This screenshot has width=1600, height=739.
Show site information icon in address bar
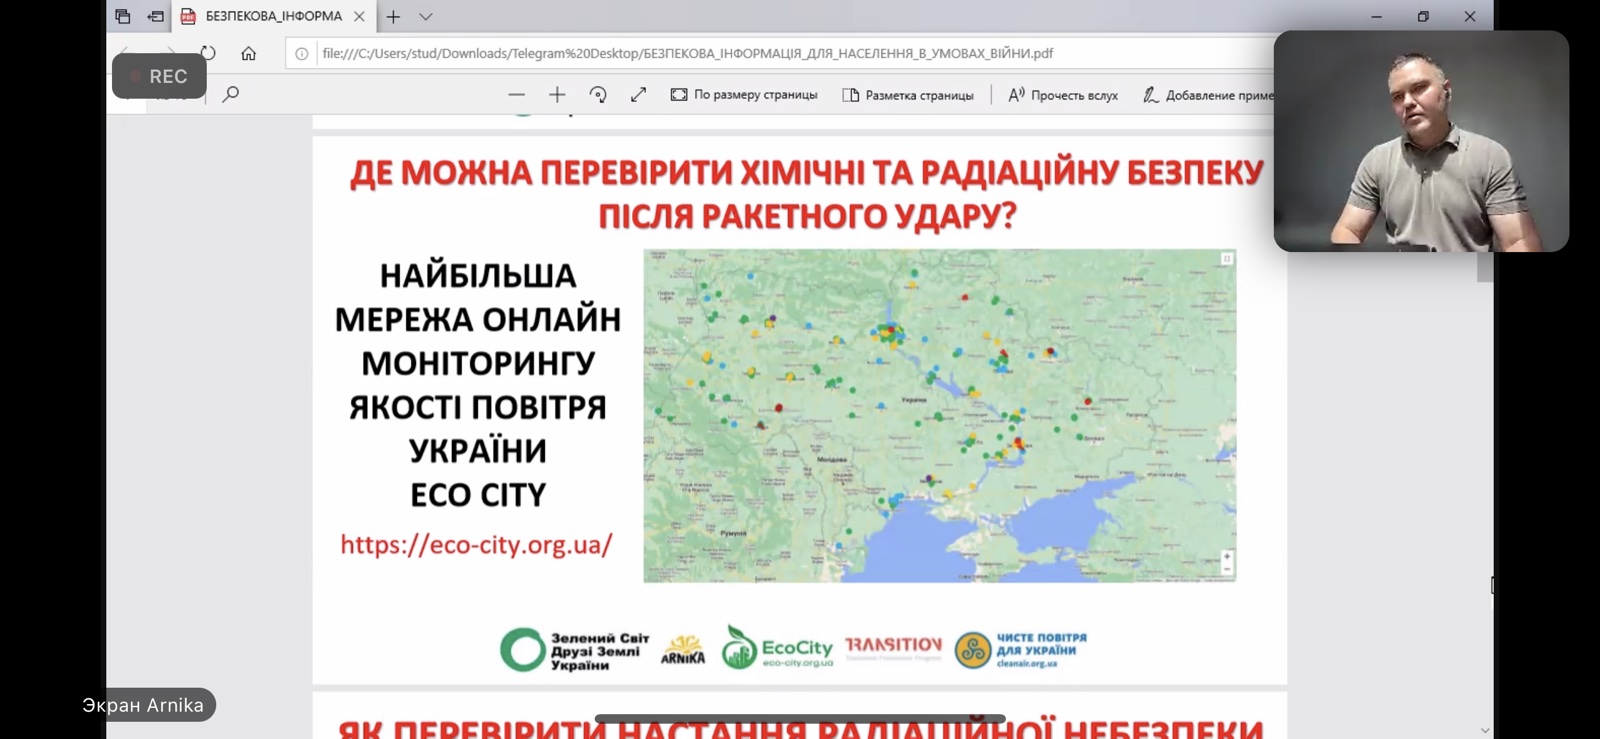coord(302,53)
